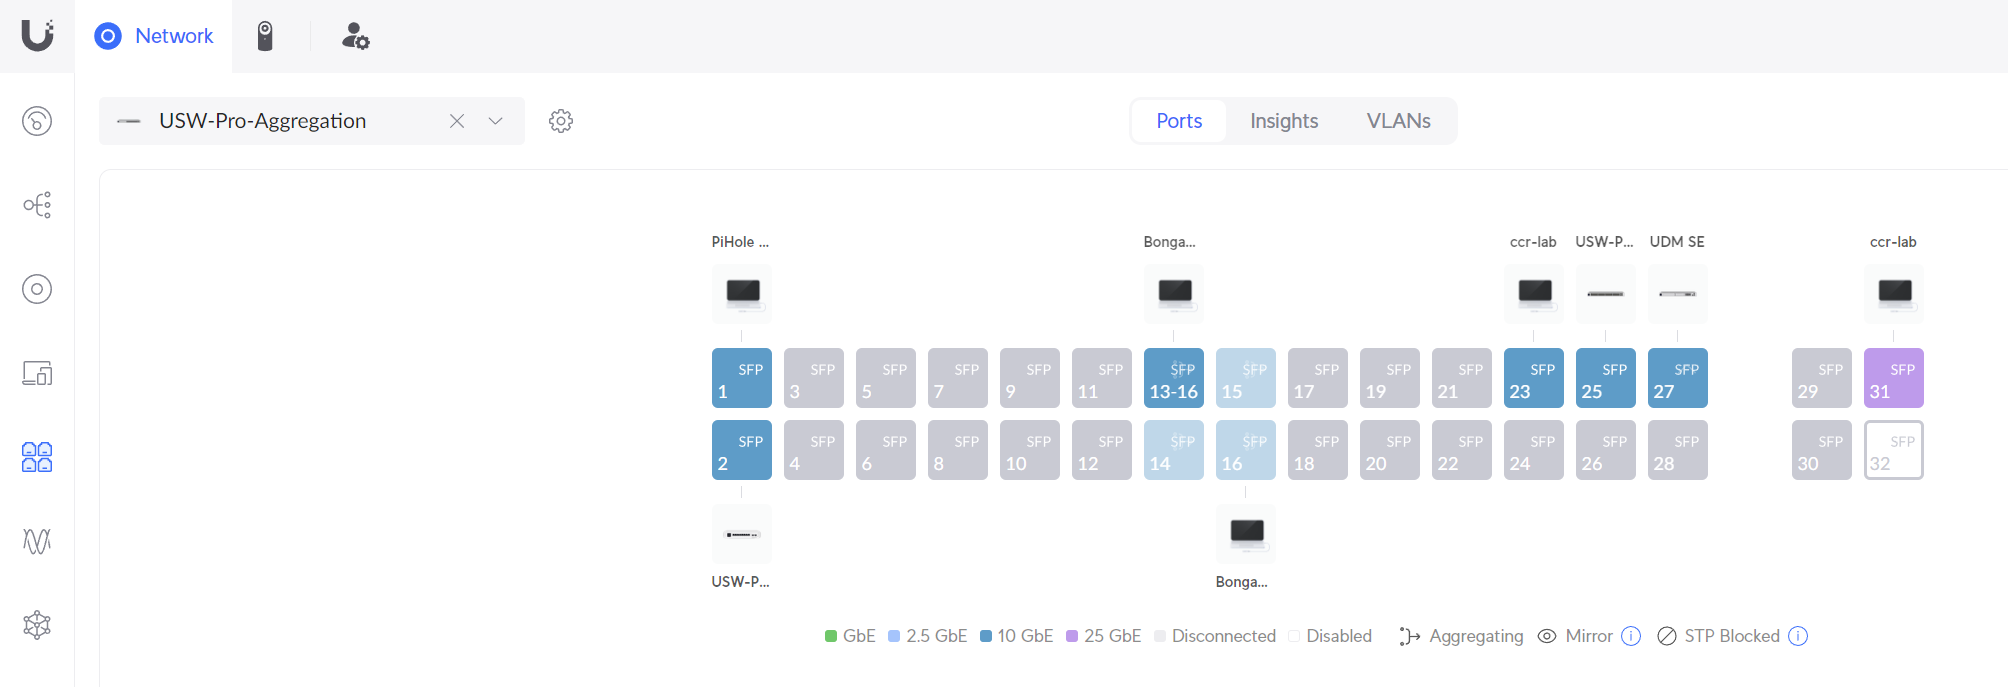Open the UniFi Protect camera app
2008x687 pixels.
click(x=265, y=36)
